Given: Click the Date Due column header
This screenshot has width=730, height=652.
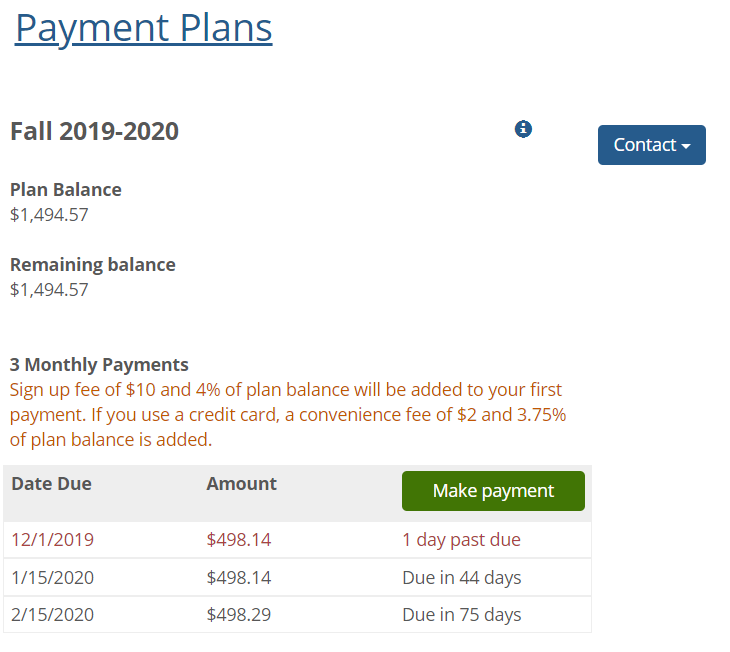Looking at the screenshot, I should tap(51, 484).
